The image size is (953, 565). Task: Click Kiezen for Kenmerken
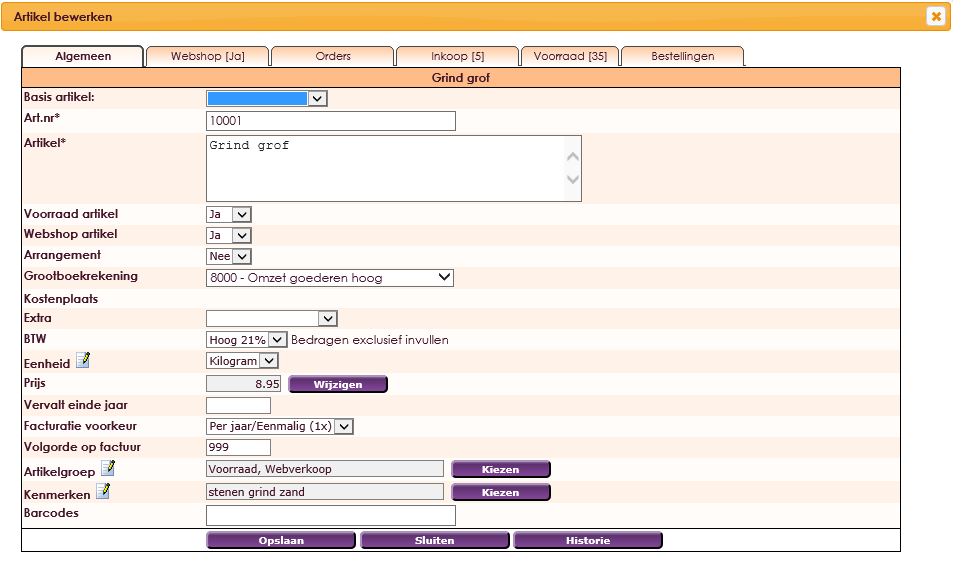(501, 492)
